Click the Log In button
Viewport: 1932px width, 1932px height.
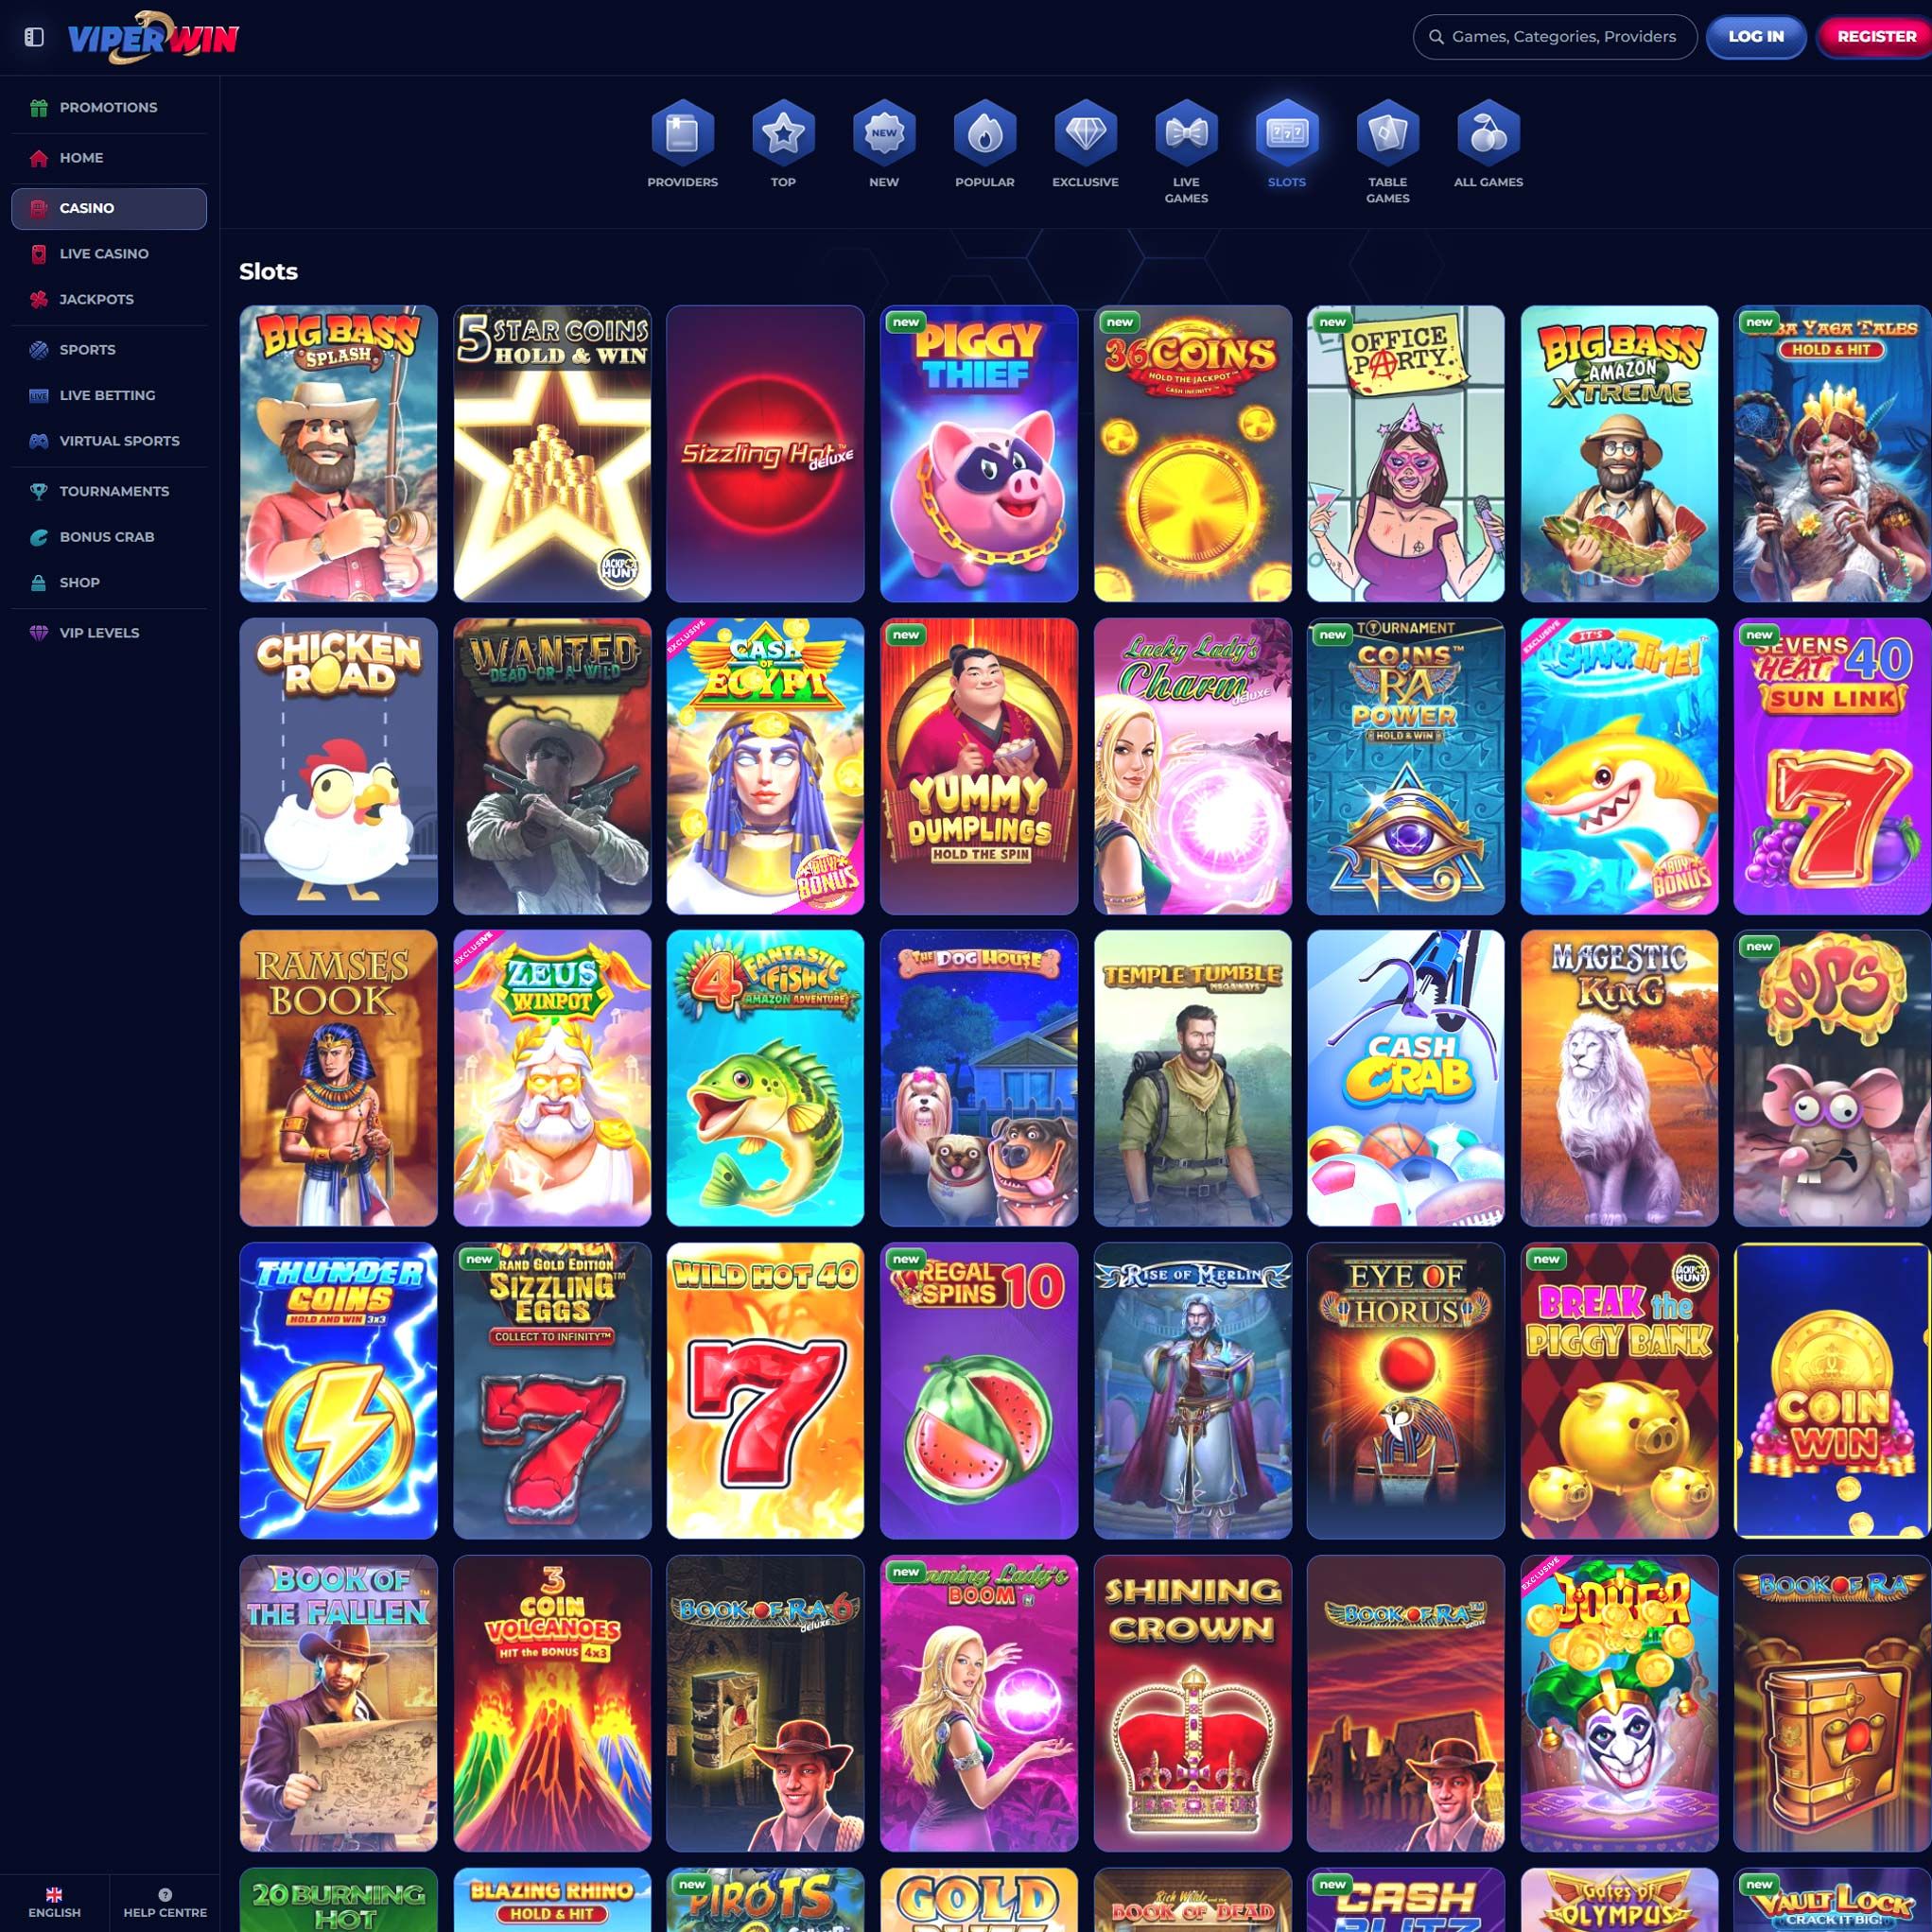click(x=1756, y=37)
